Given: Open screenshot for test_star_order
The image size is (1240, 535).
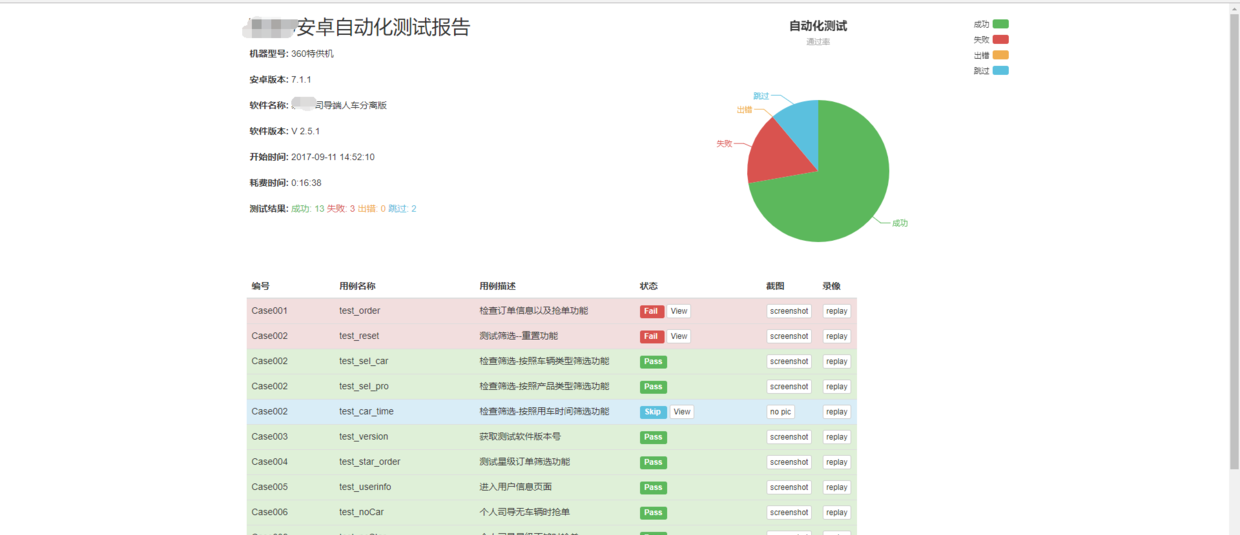Looking at the screenshot, I should [789, 462].
